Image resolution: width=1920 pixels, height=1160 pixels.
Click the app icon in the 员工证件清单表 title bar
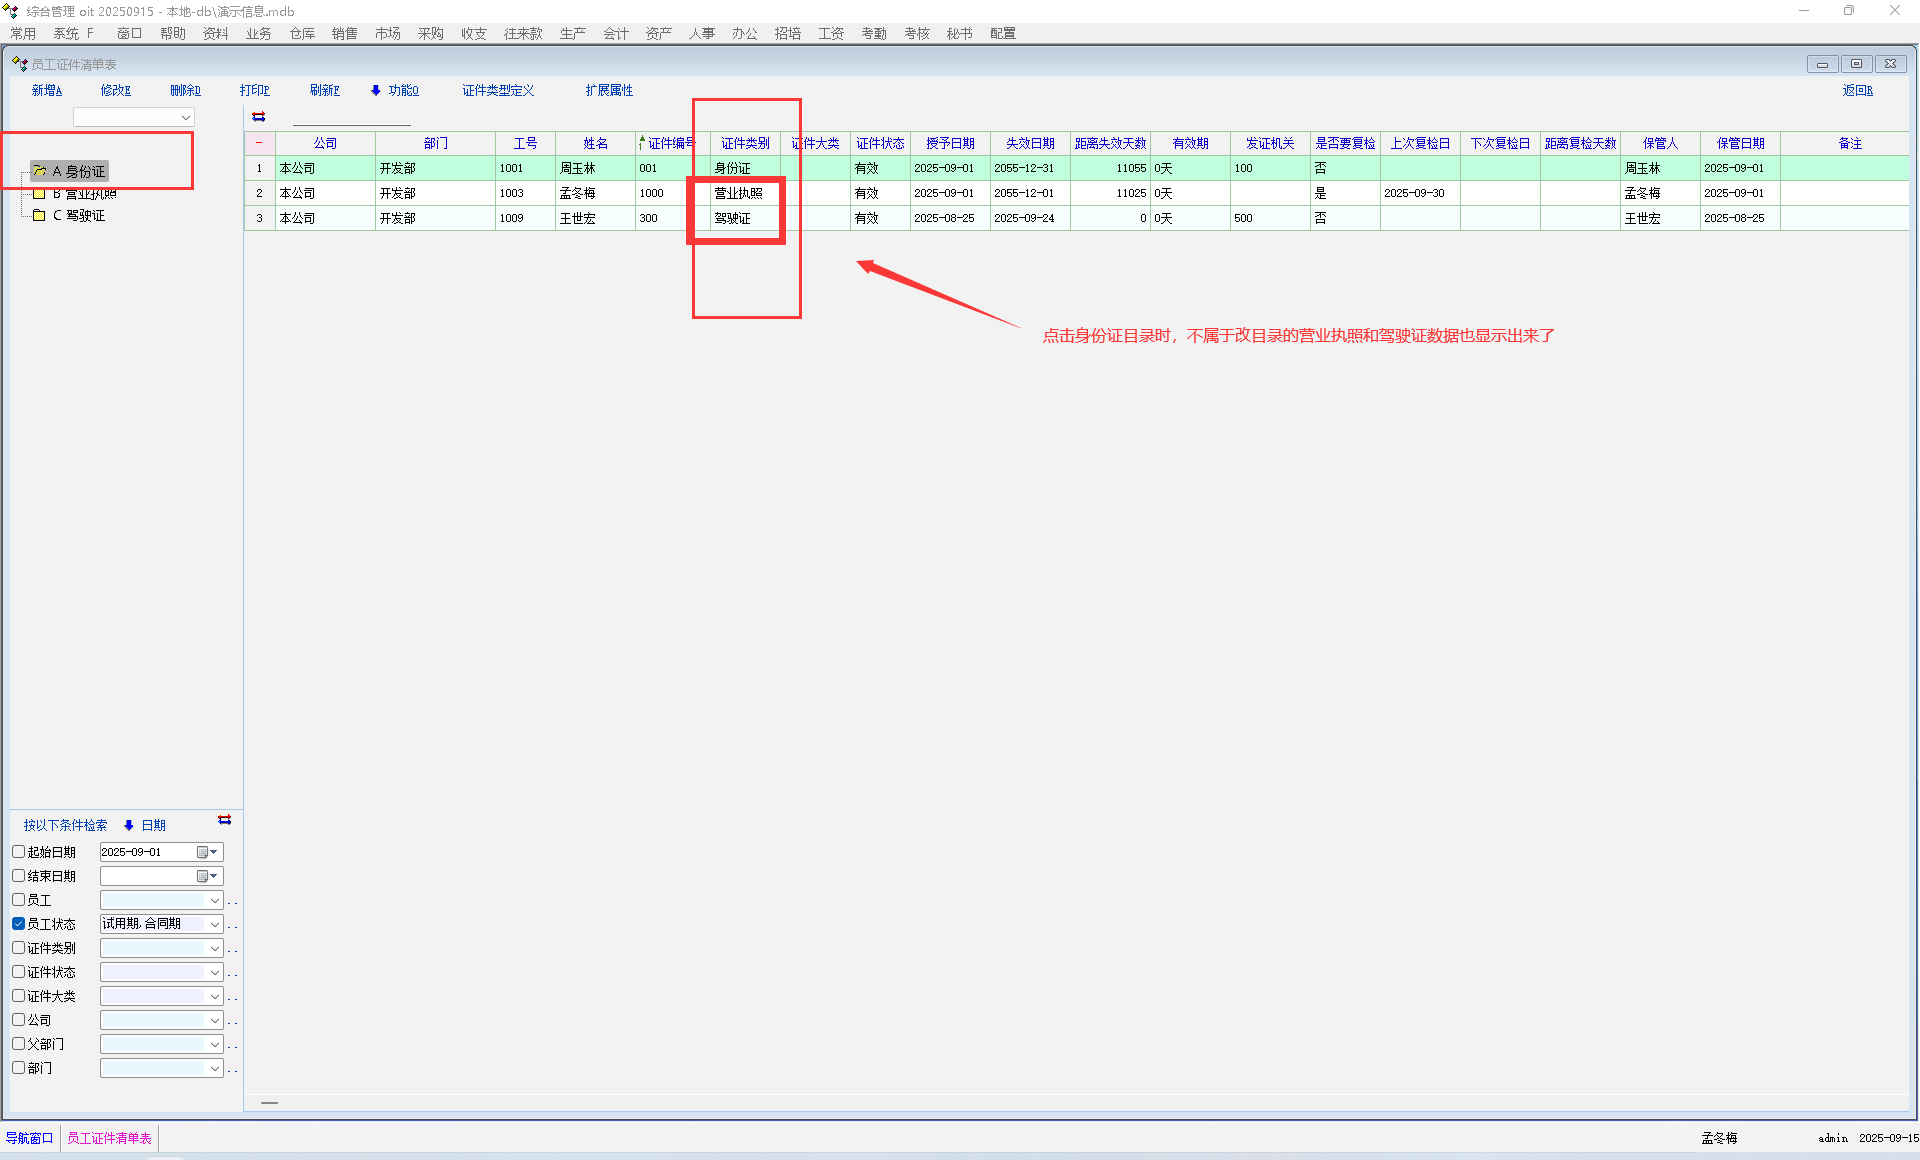click(x=19, y=64)
